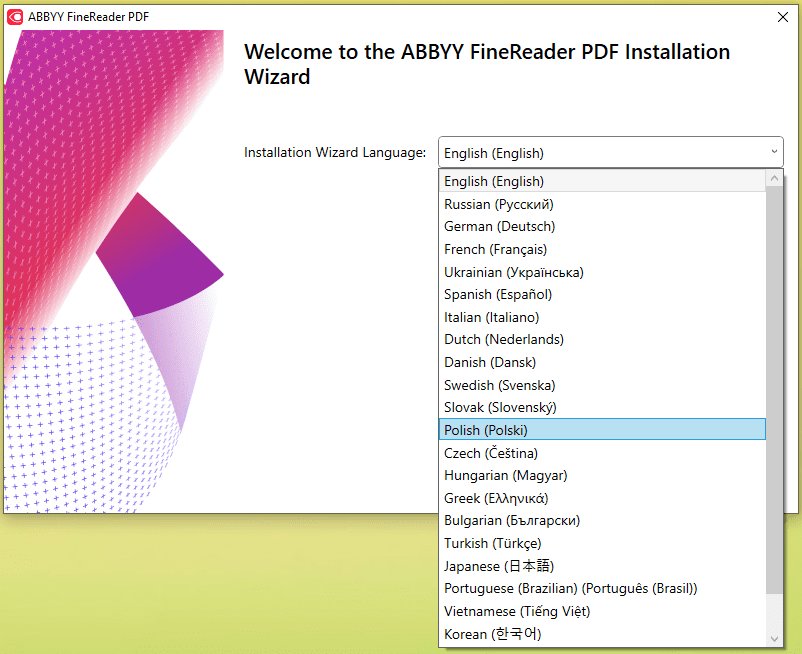Select the highlighted Polish (Polski) entry

pyautogui.click(x=602, y=430)
